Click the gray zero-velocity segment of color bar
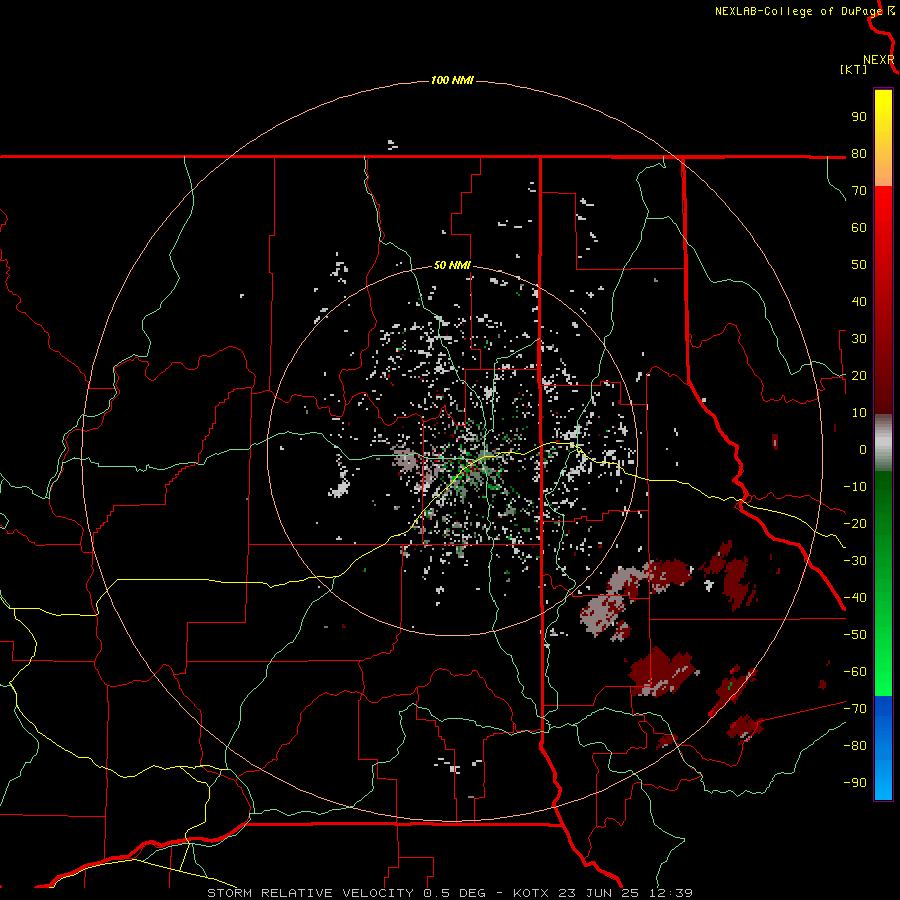The height and width of the screenshot is (900, 900). [x=883, y=443]
